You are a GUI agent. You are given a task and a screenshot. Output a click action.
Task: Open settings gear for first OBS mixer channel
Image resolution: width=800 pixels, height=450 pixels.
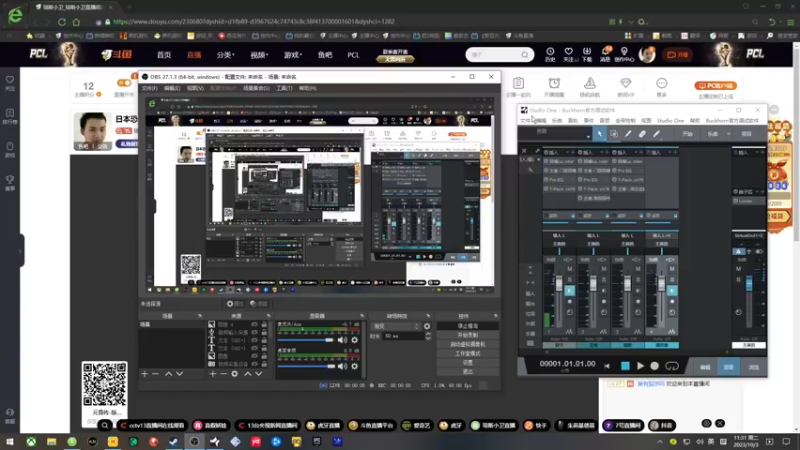pos(355,340)
